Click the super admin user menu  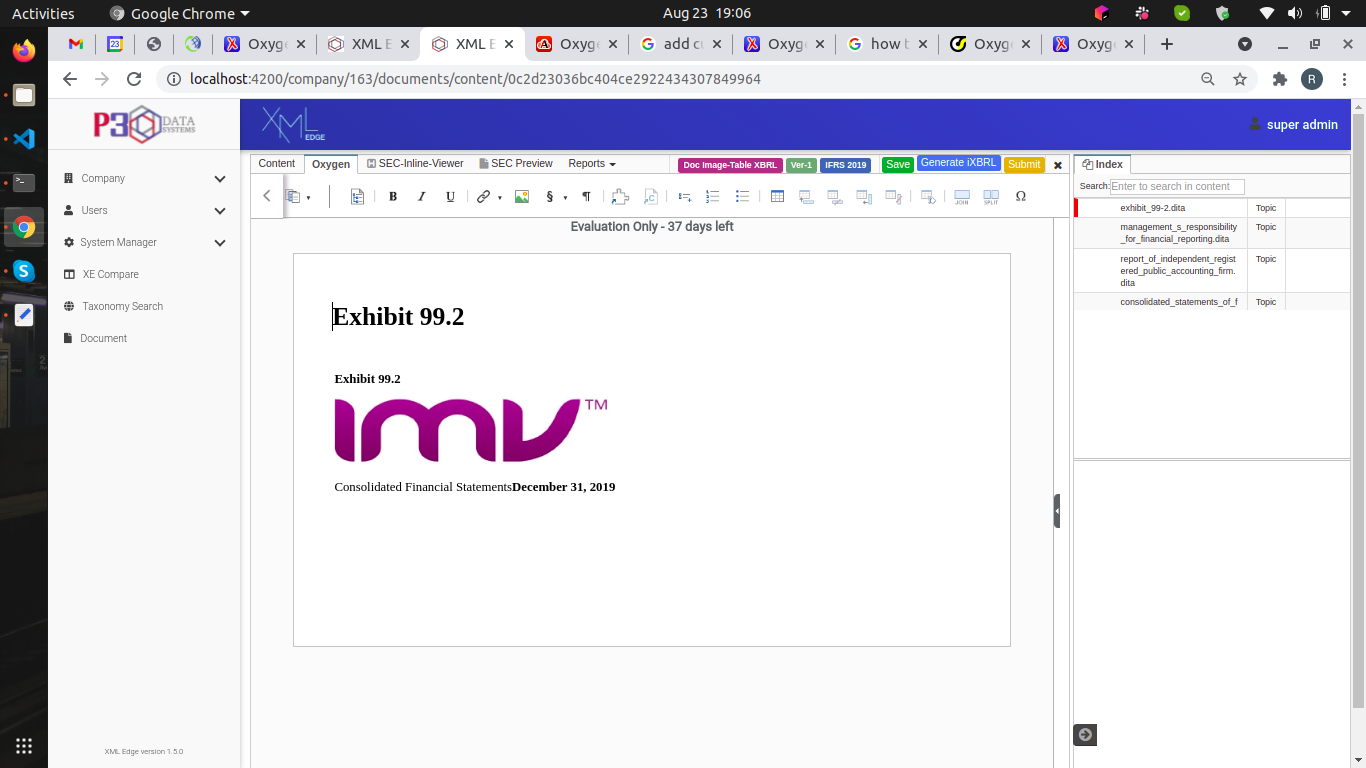(1293, 124)
